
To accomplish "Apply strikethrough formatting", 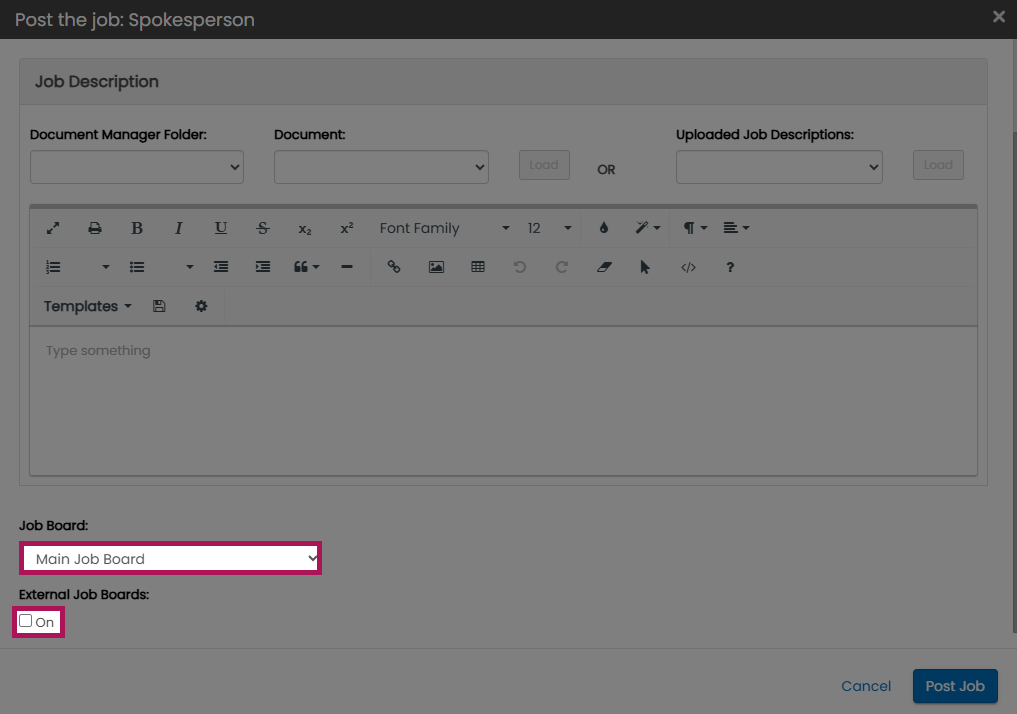I will click(263, 228).
